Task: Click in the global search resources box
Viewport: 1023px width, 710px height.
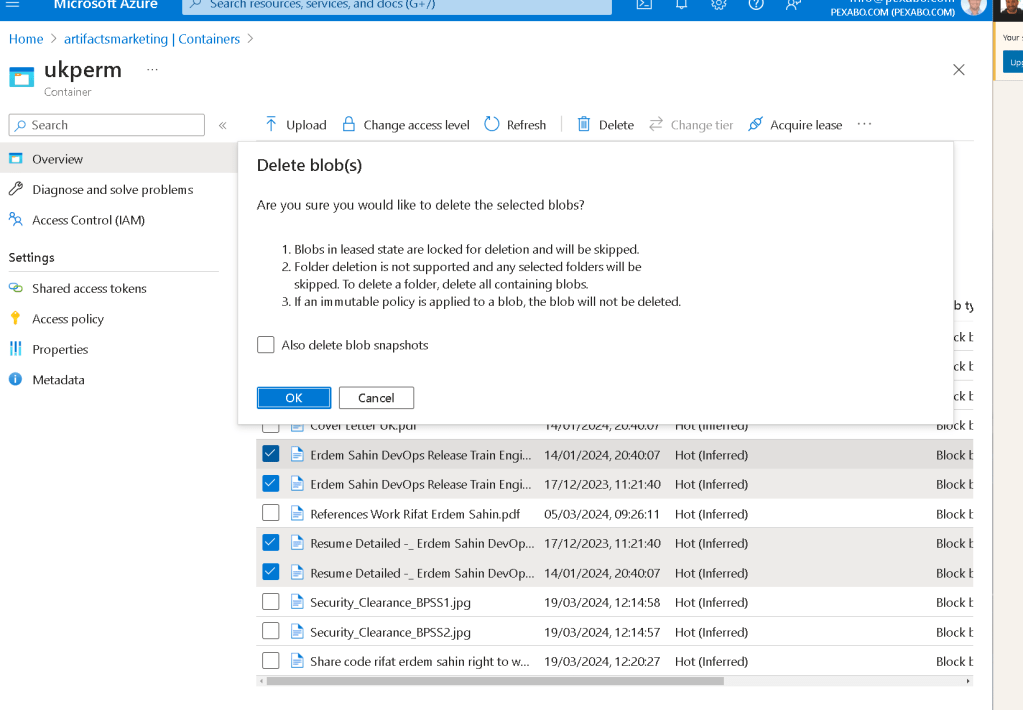Action: point(397,5)
